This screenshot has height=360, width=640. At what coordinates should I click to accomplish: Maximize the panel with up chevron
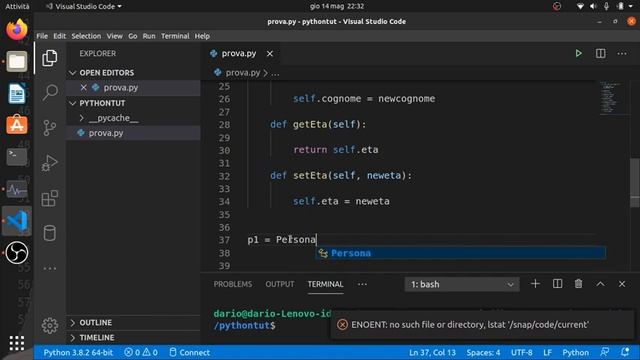(600, 284)
